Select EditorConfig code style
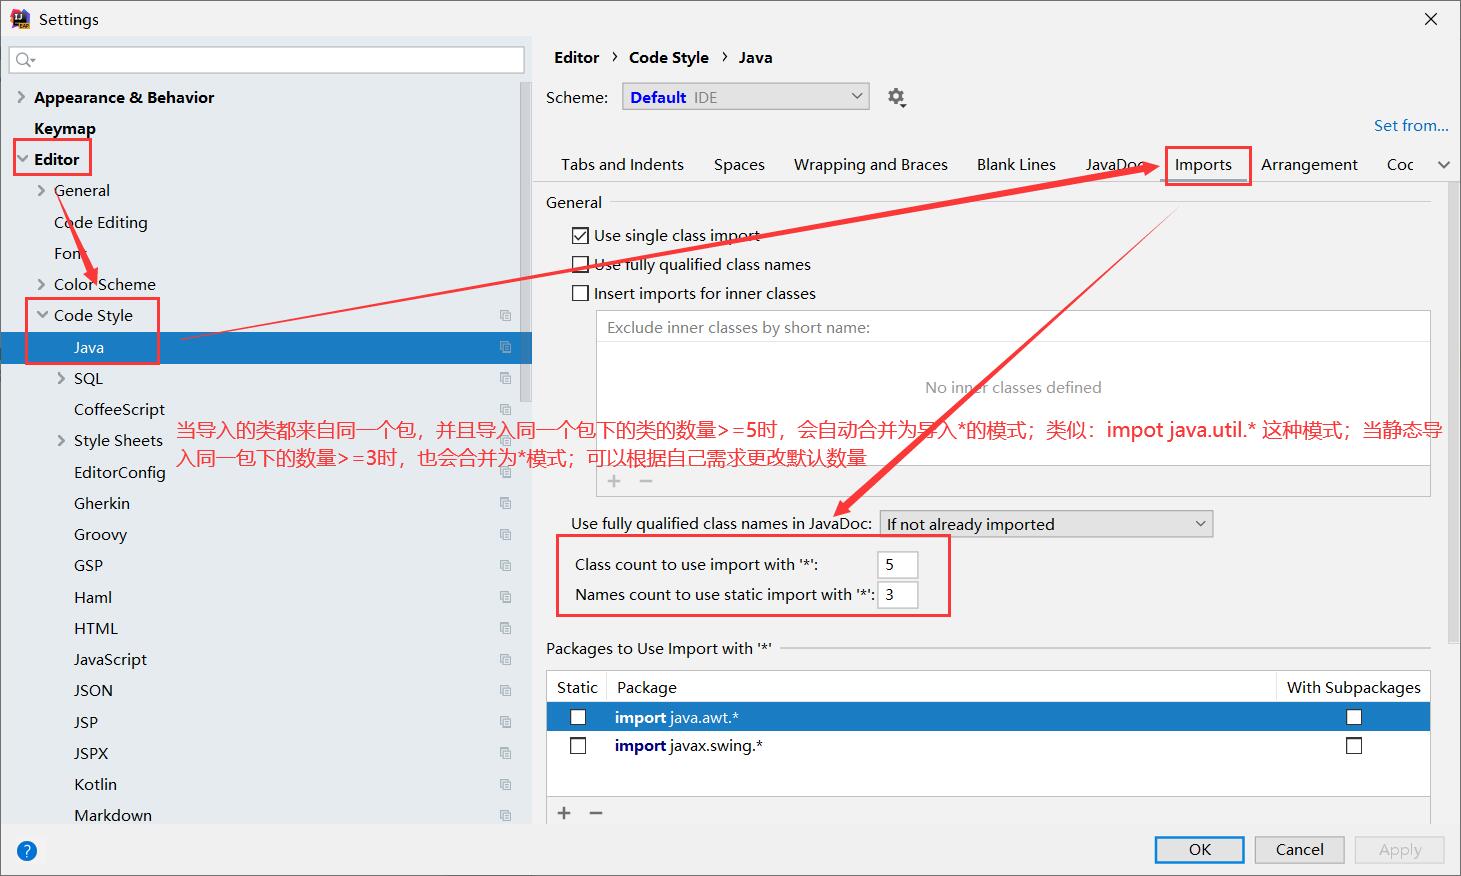Image resolution: width=1461 pixels, height=876 pixels. click(x=119, y=472)
